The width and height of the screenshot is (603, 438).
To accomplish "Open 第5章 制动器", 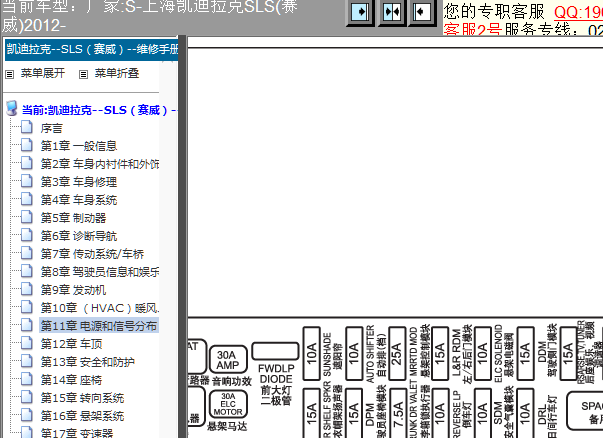I will click(73, 218).
